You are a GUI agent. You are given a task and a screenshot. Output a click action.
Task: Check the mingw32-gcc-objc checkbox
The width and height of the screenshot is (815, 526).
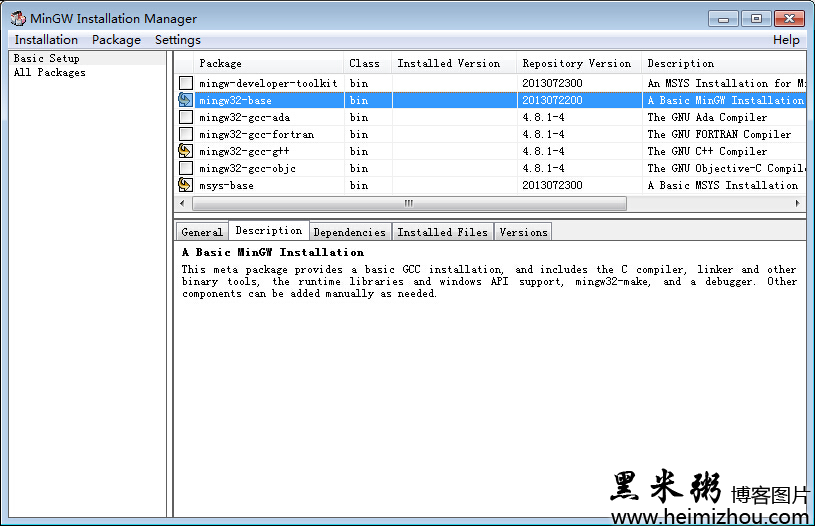(186, 168)
